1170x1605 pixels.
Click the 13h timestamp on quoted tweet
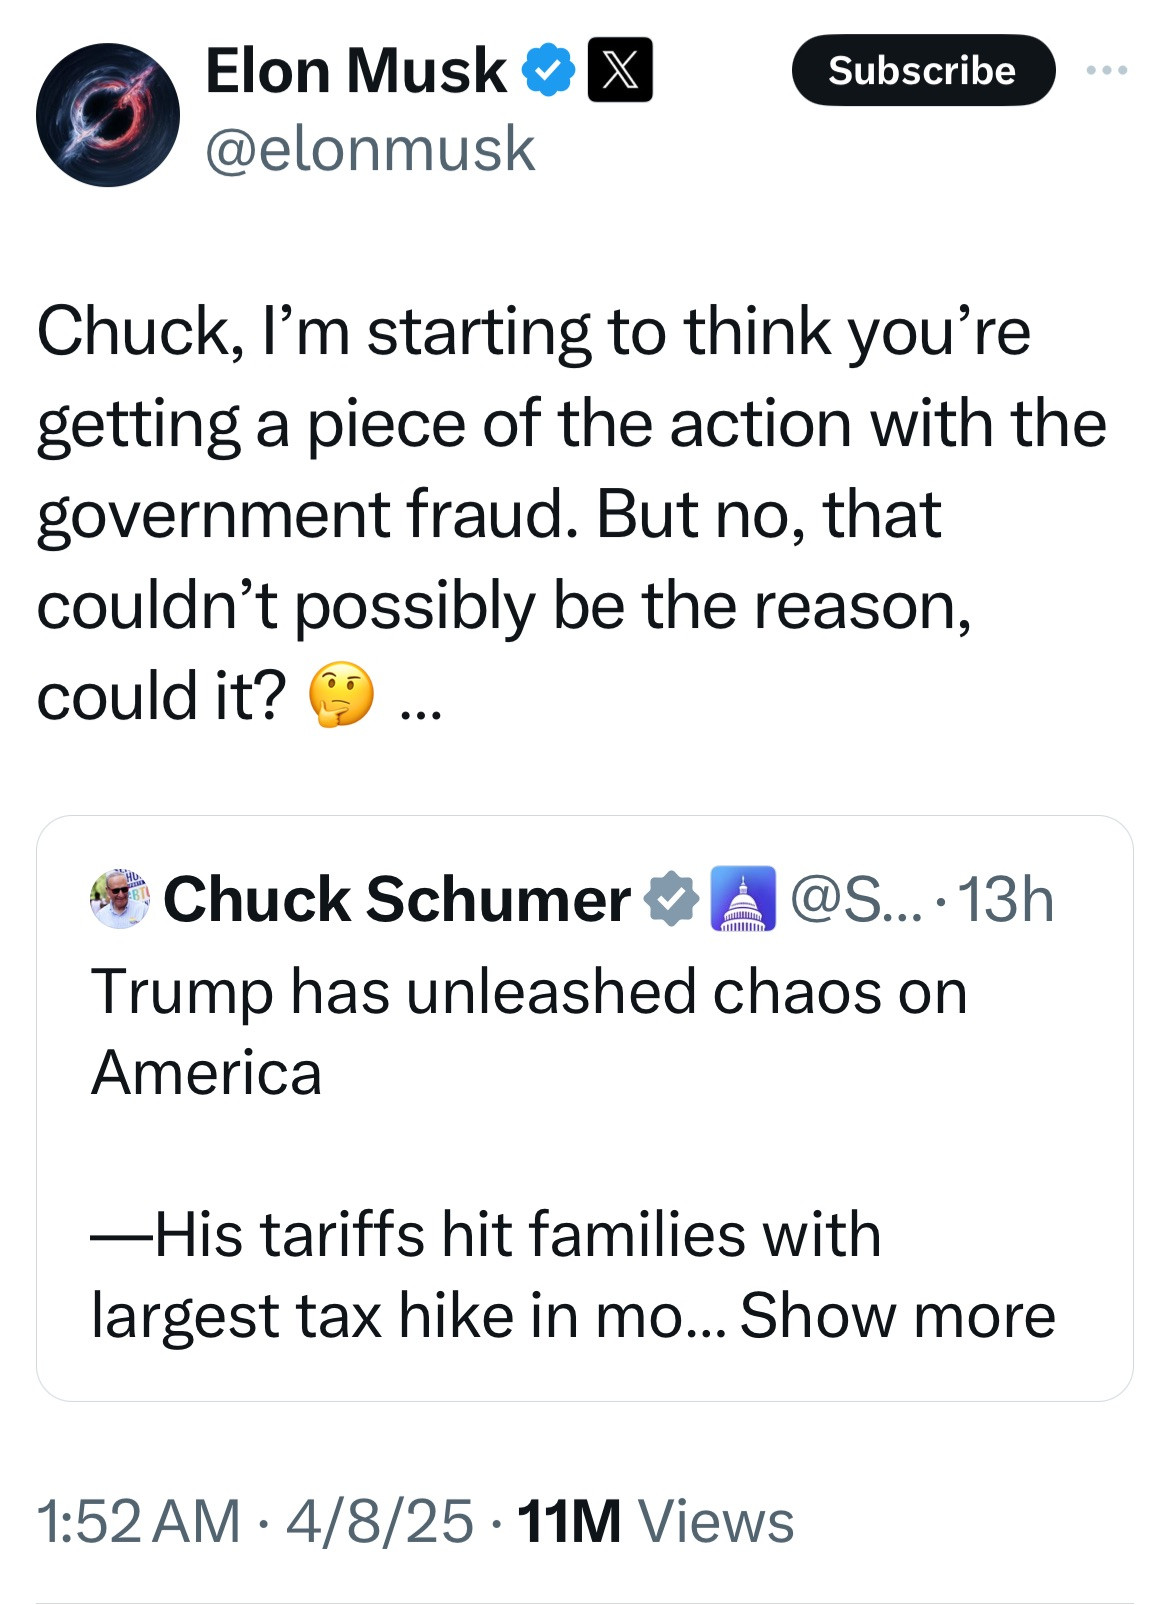[1005, 899]
